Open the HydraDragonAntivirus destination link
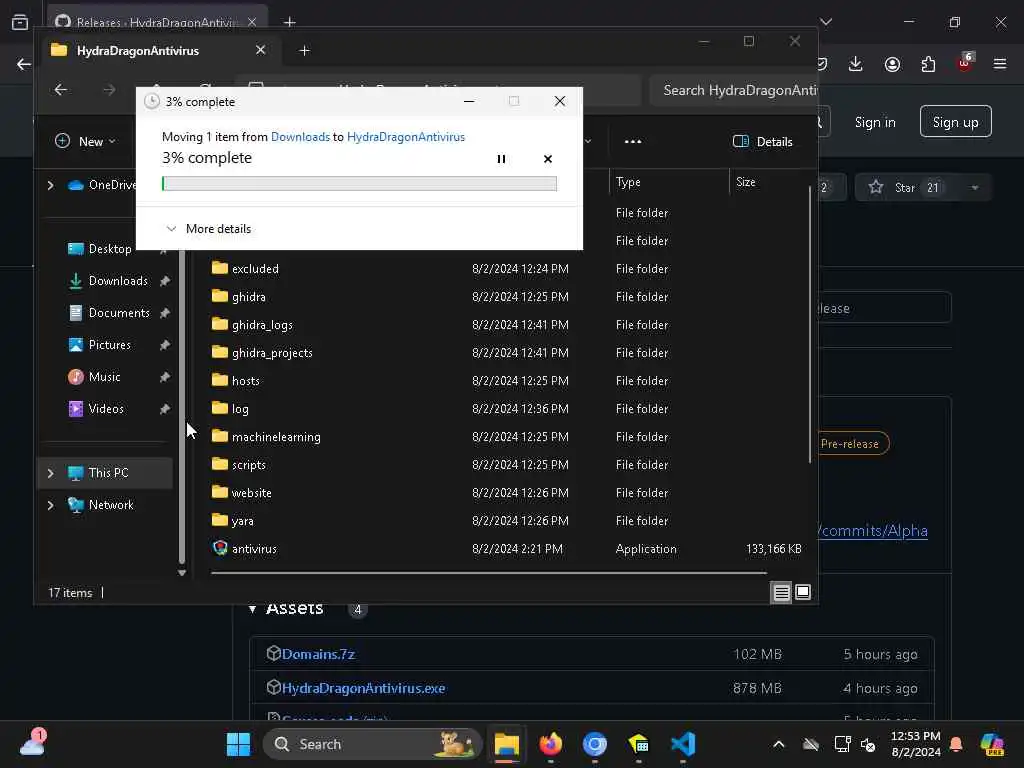 click(406, 136)
